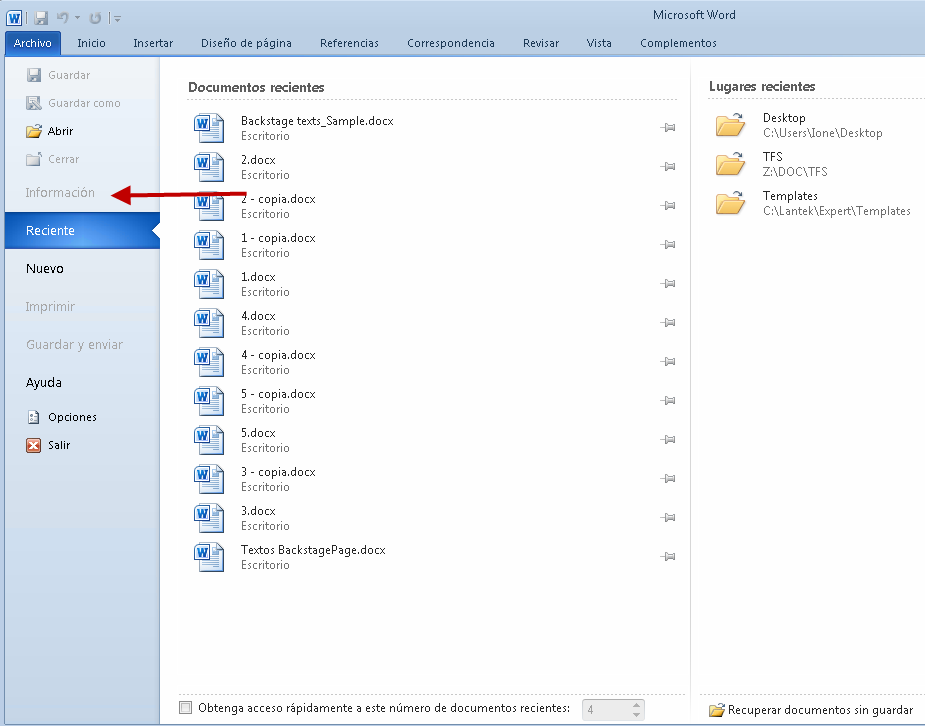Open the Correspondencia tab
Screen dimensions: 925x726
coord(451,43)
